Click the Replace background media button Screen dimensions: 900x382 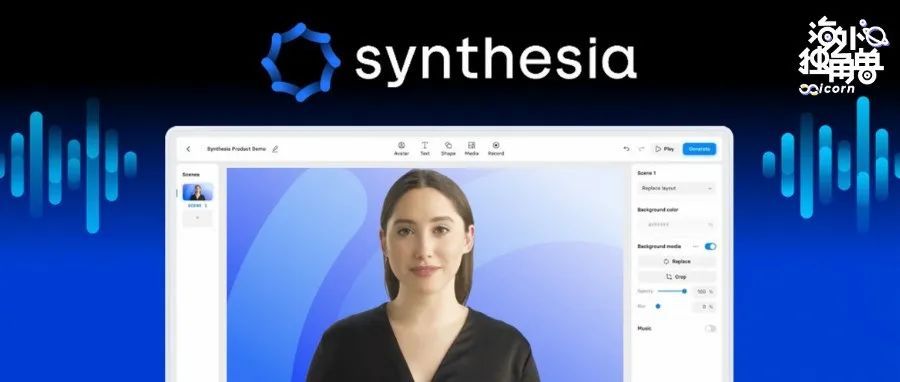click(677, 262)
